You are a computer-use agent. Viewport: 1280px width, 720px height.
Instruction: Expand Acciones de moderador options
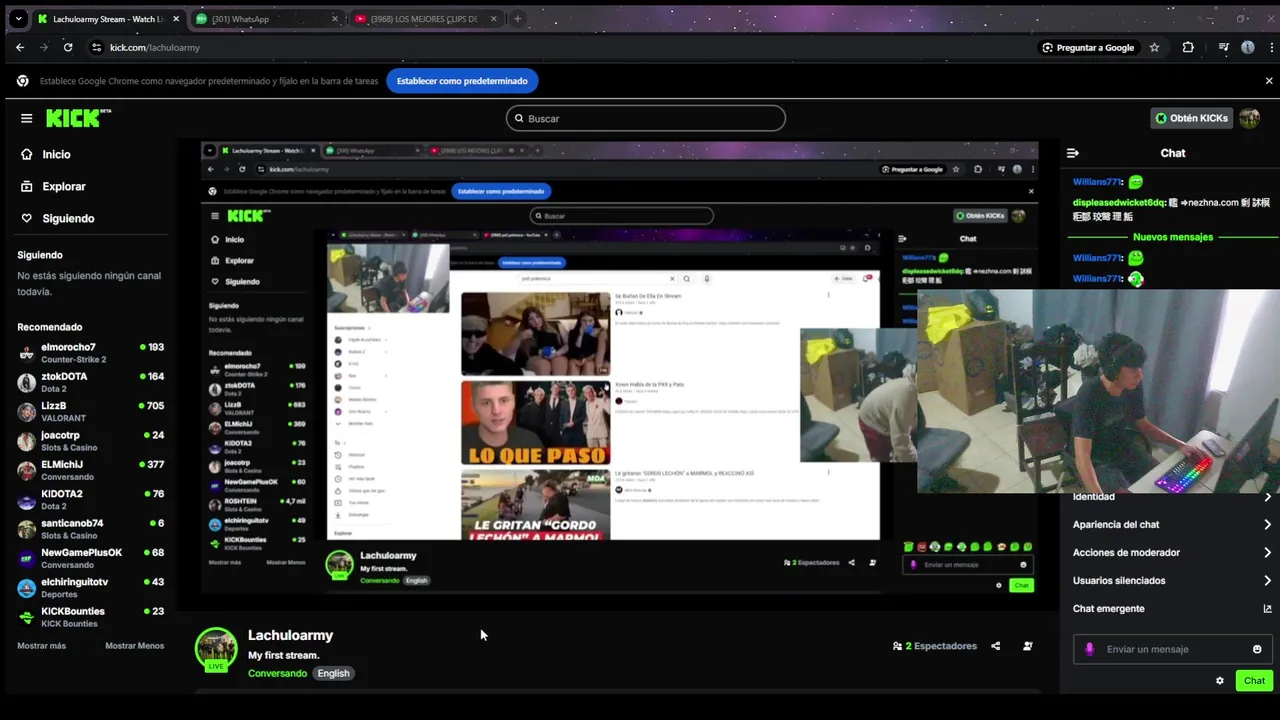point(1172,552)
